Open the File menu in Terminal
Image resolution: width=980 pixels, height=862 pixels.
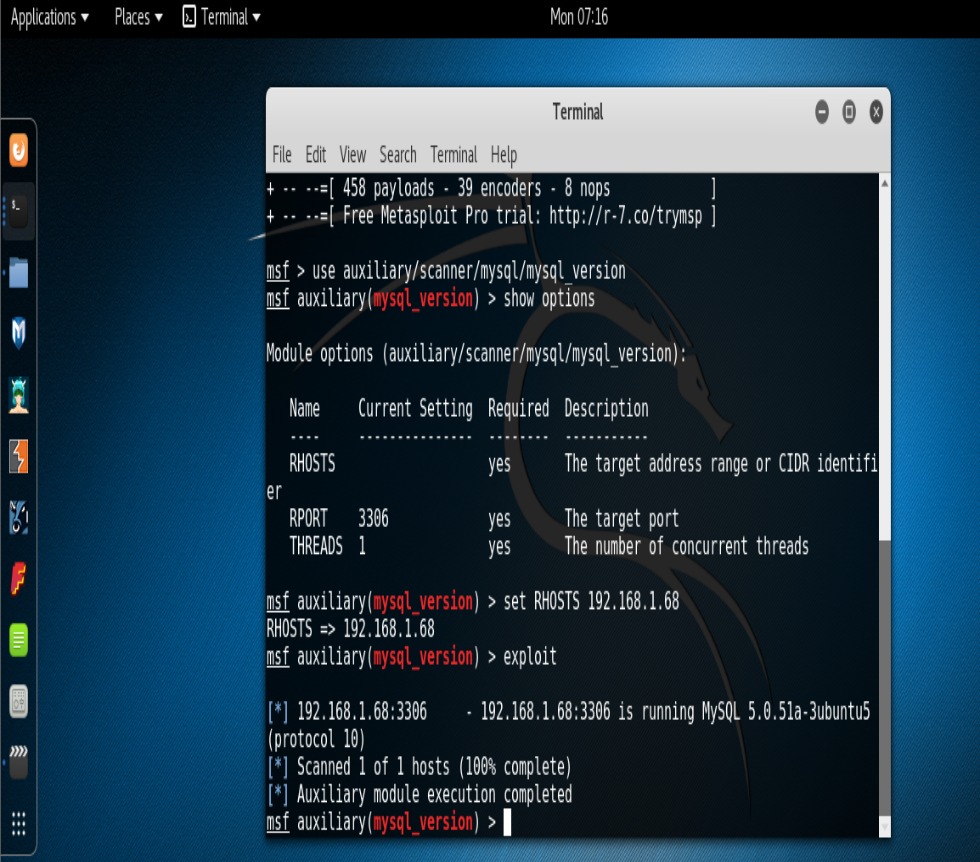(282, 154)
